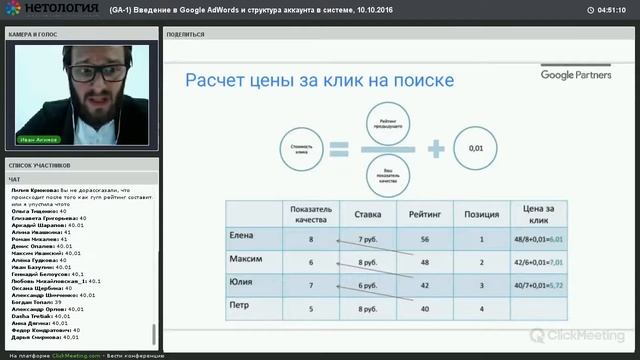640x360 pixels.
Task: Click position 1 in Елена row
Action: (482, 239)
